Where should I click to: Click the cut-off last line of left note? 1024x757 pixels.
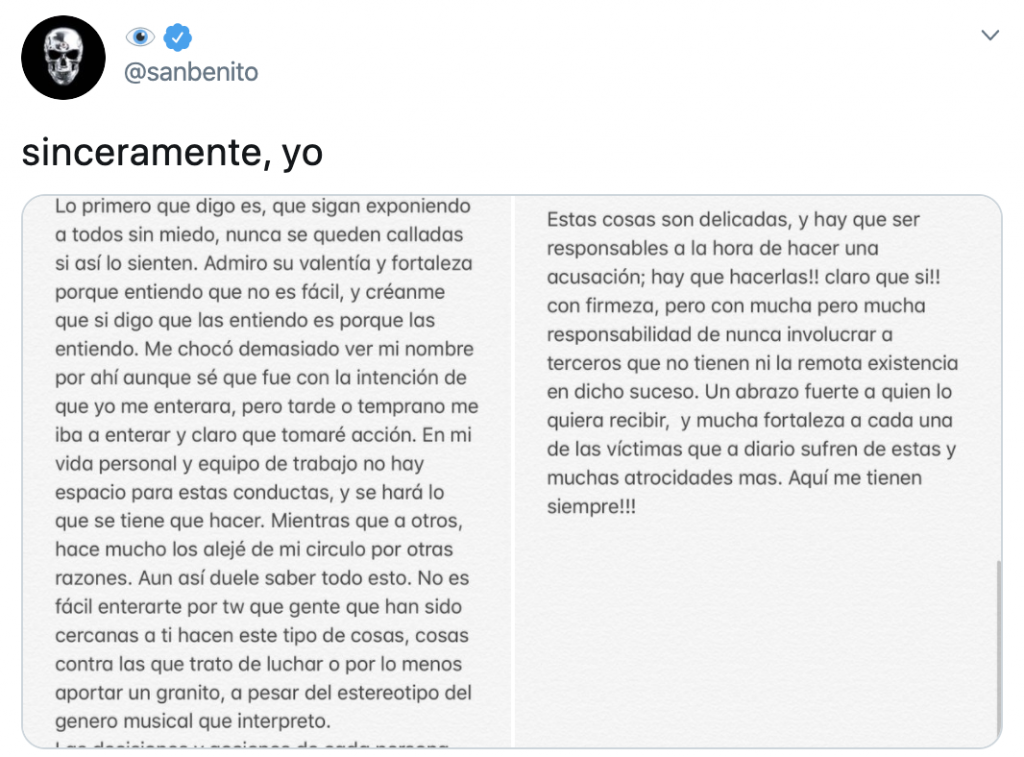point(252,743)
